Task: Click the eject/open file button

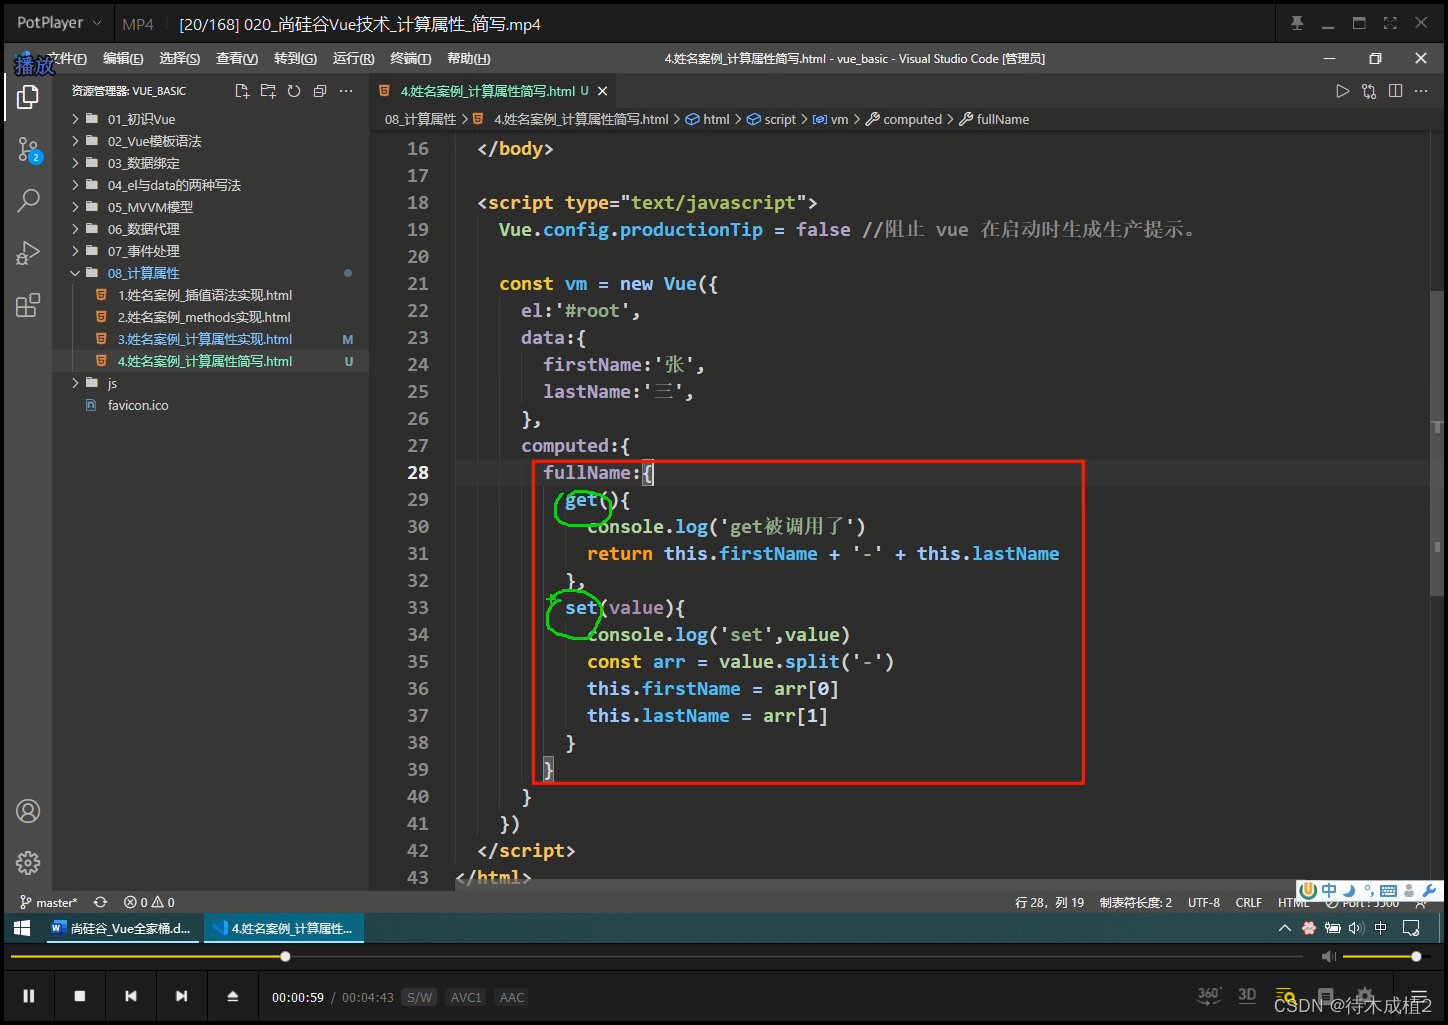Action: pos(232,996)
